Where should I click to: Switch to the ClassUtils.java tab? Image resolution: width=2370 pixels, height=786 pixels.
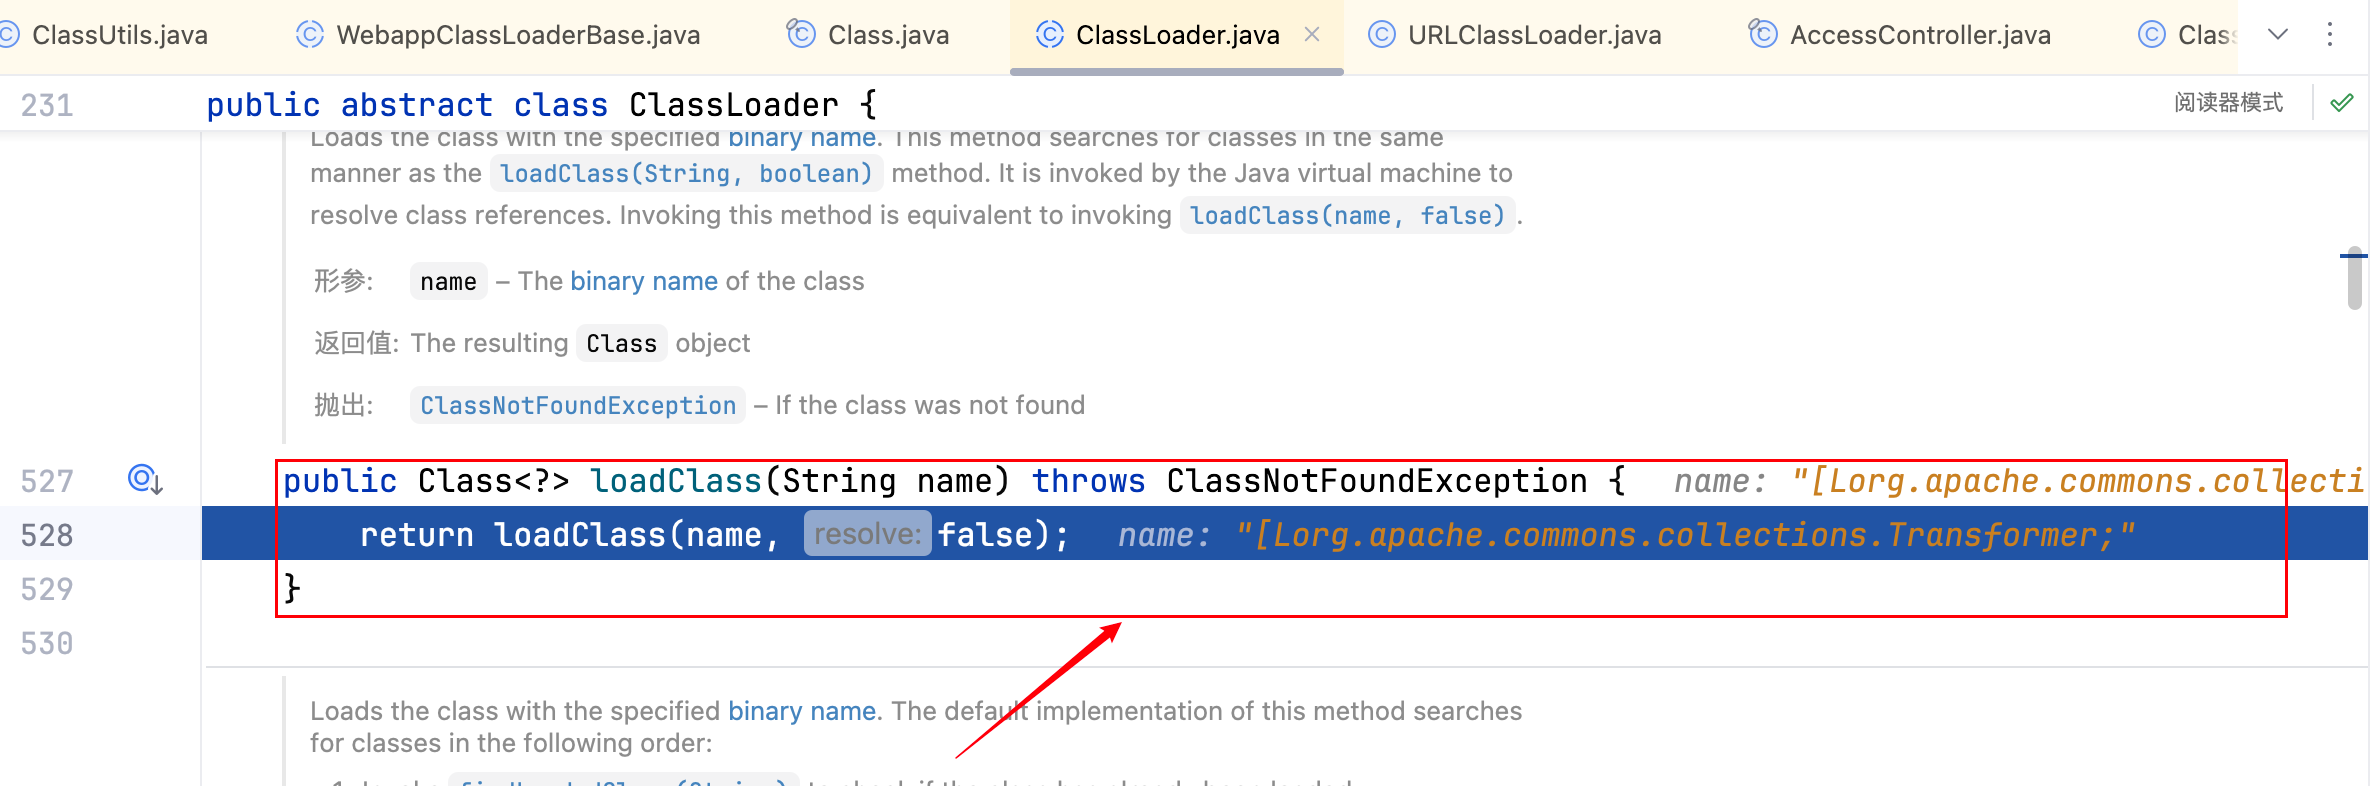119,35
